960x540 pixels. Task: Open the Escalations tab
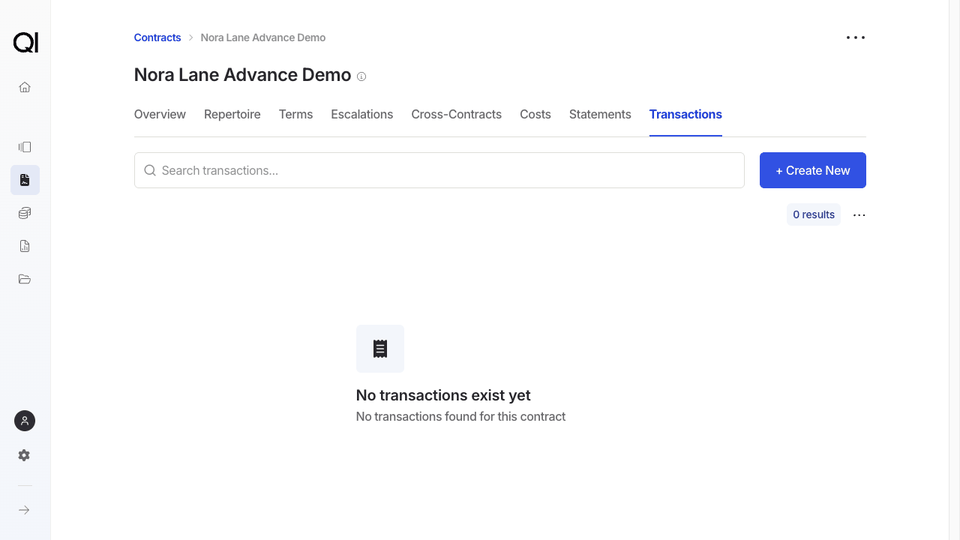pos(362,114)
